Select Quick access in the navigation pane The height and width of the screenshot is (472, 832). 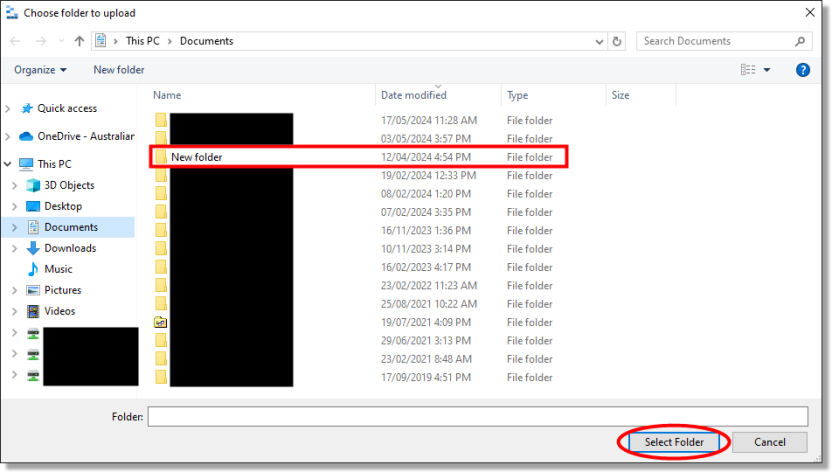coord(67,108)
